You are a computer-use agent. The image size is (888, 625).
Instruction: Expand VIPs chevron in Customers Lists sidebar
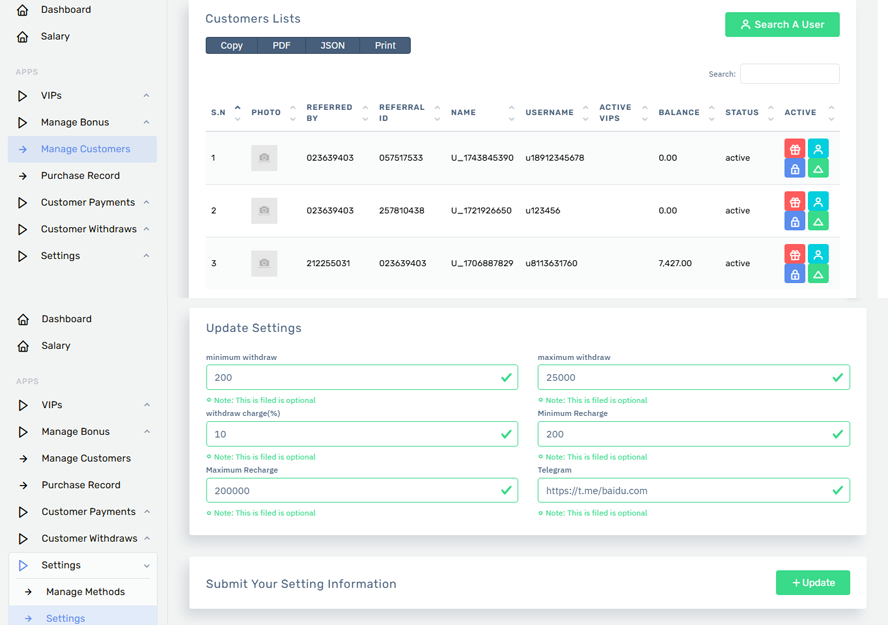coord(146,96)
